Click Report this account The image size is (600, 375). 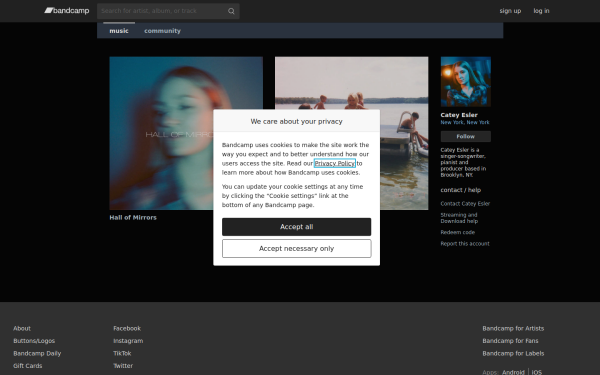[465, 244]
